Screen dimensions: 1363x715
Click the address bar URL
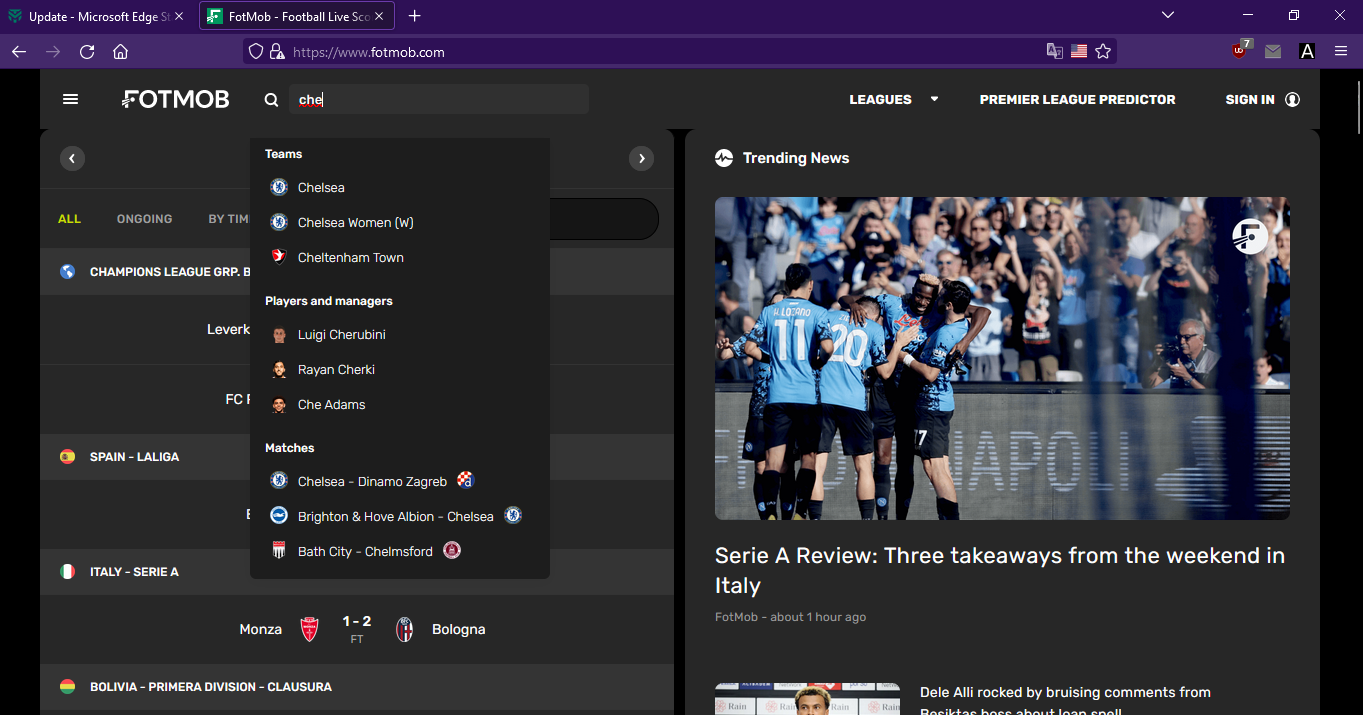click(x=369, y=52)
